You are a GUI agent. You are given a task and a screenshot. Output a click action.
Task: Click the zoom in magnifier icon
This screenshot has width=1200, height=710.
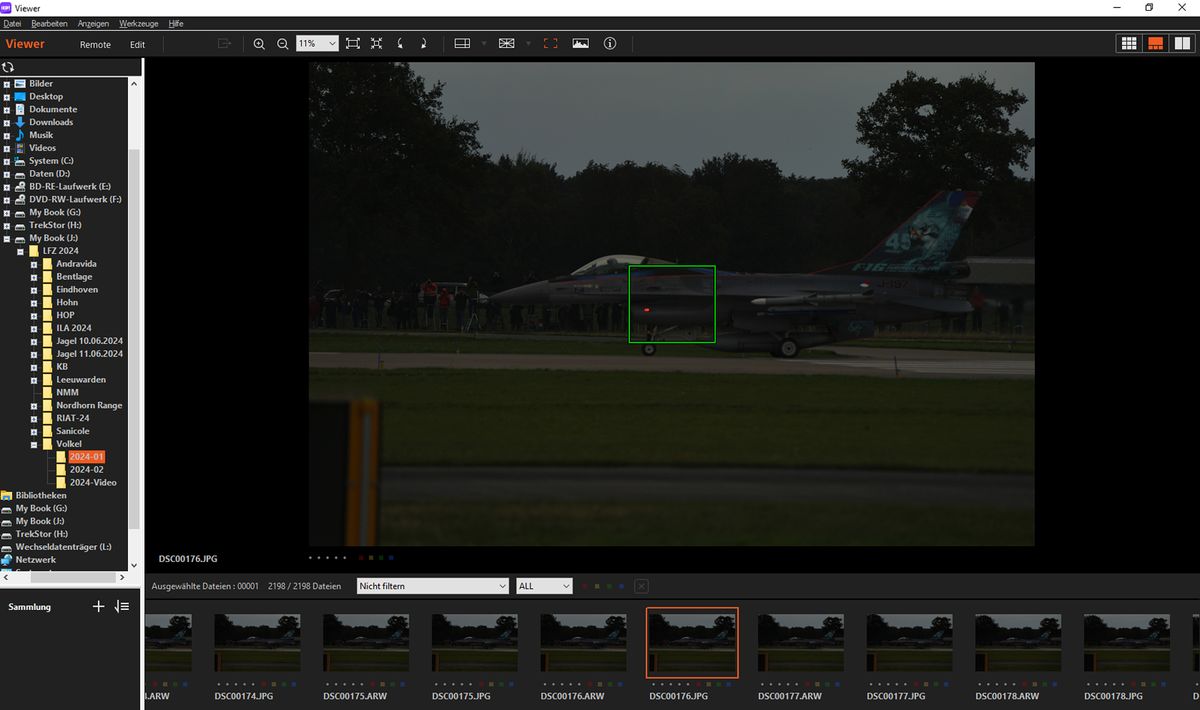(259, 44)
